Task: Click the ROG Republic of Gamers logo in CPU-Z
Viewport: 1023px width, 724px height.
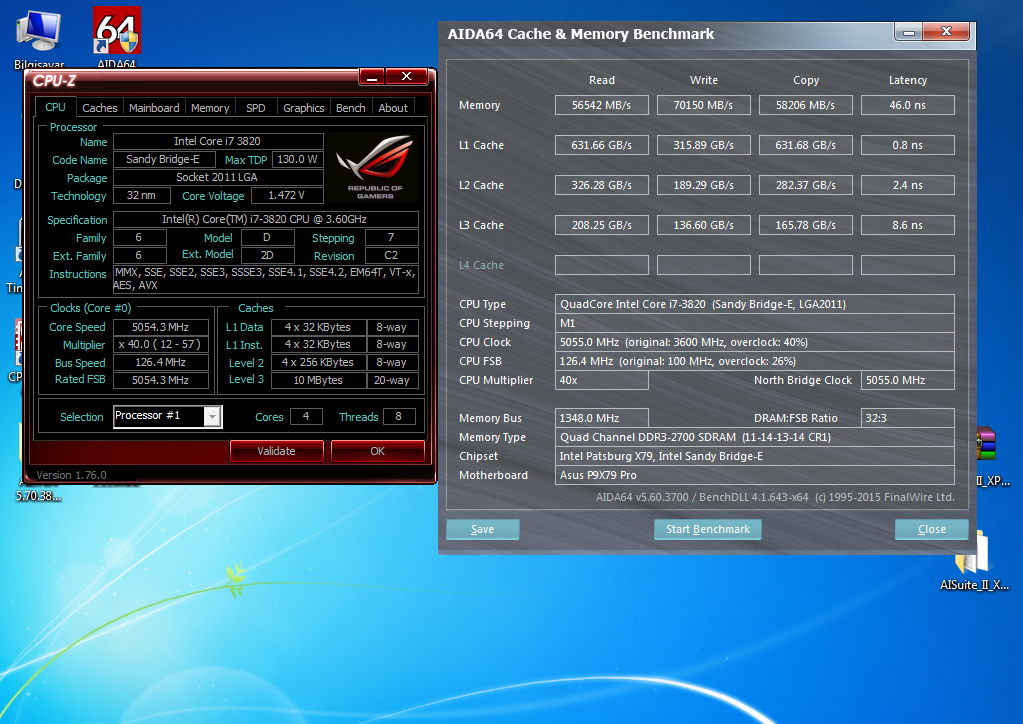Action: pyautogui.click(x=374, y=167)
